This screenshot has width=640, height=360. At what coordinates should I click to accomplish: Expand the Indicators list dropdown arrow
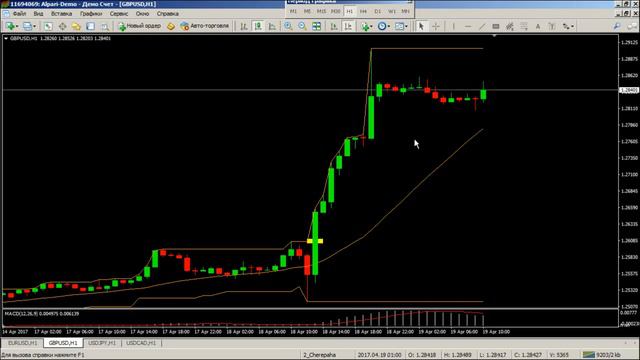371,27
